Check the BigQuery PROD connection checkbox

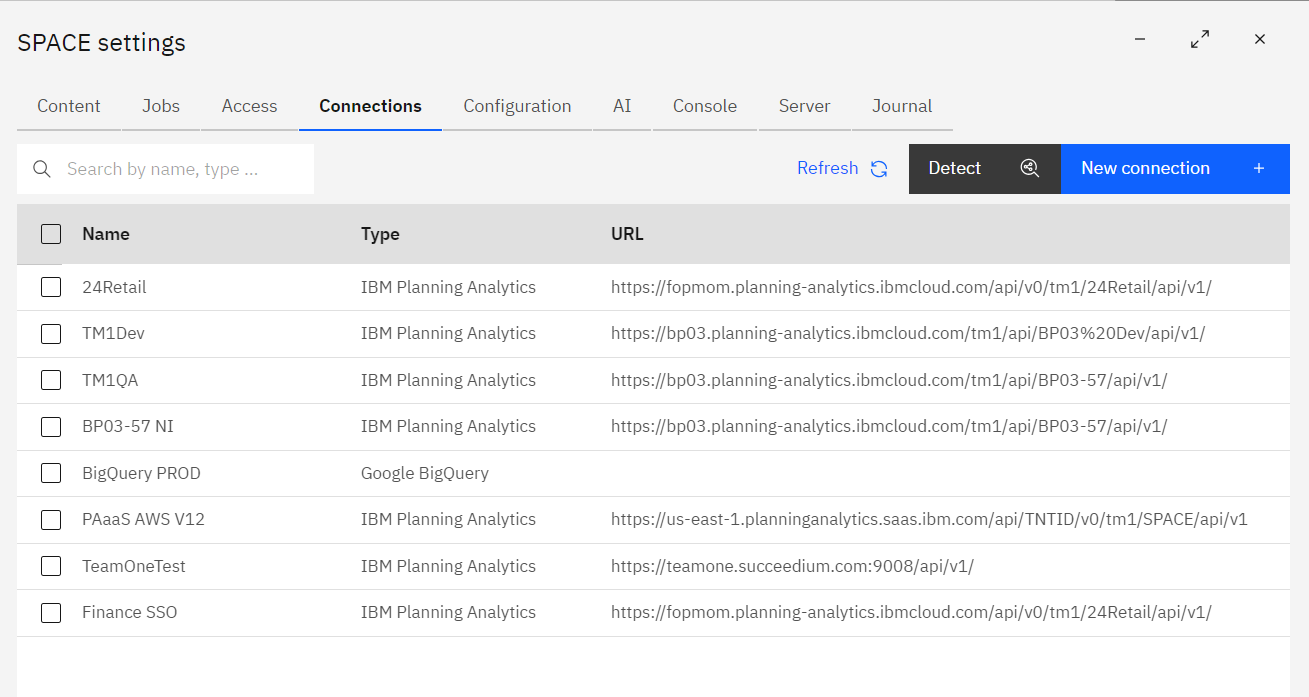(x=51, y=473)
